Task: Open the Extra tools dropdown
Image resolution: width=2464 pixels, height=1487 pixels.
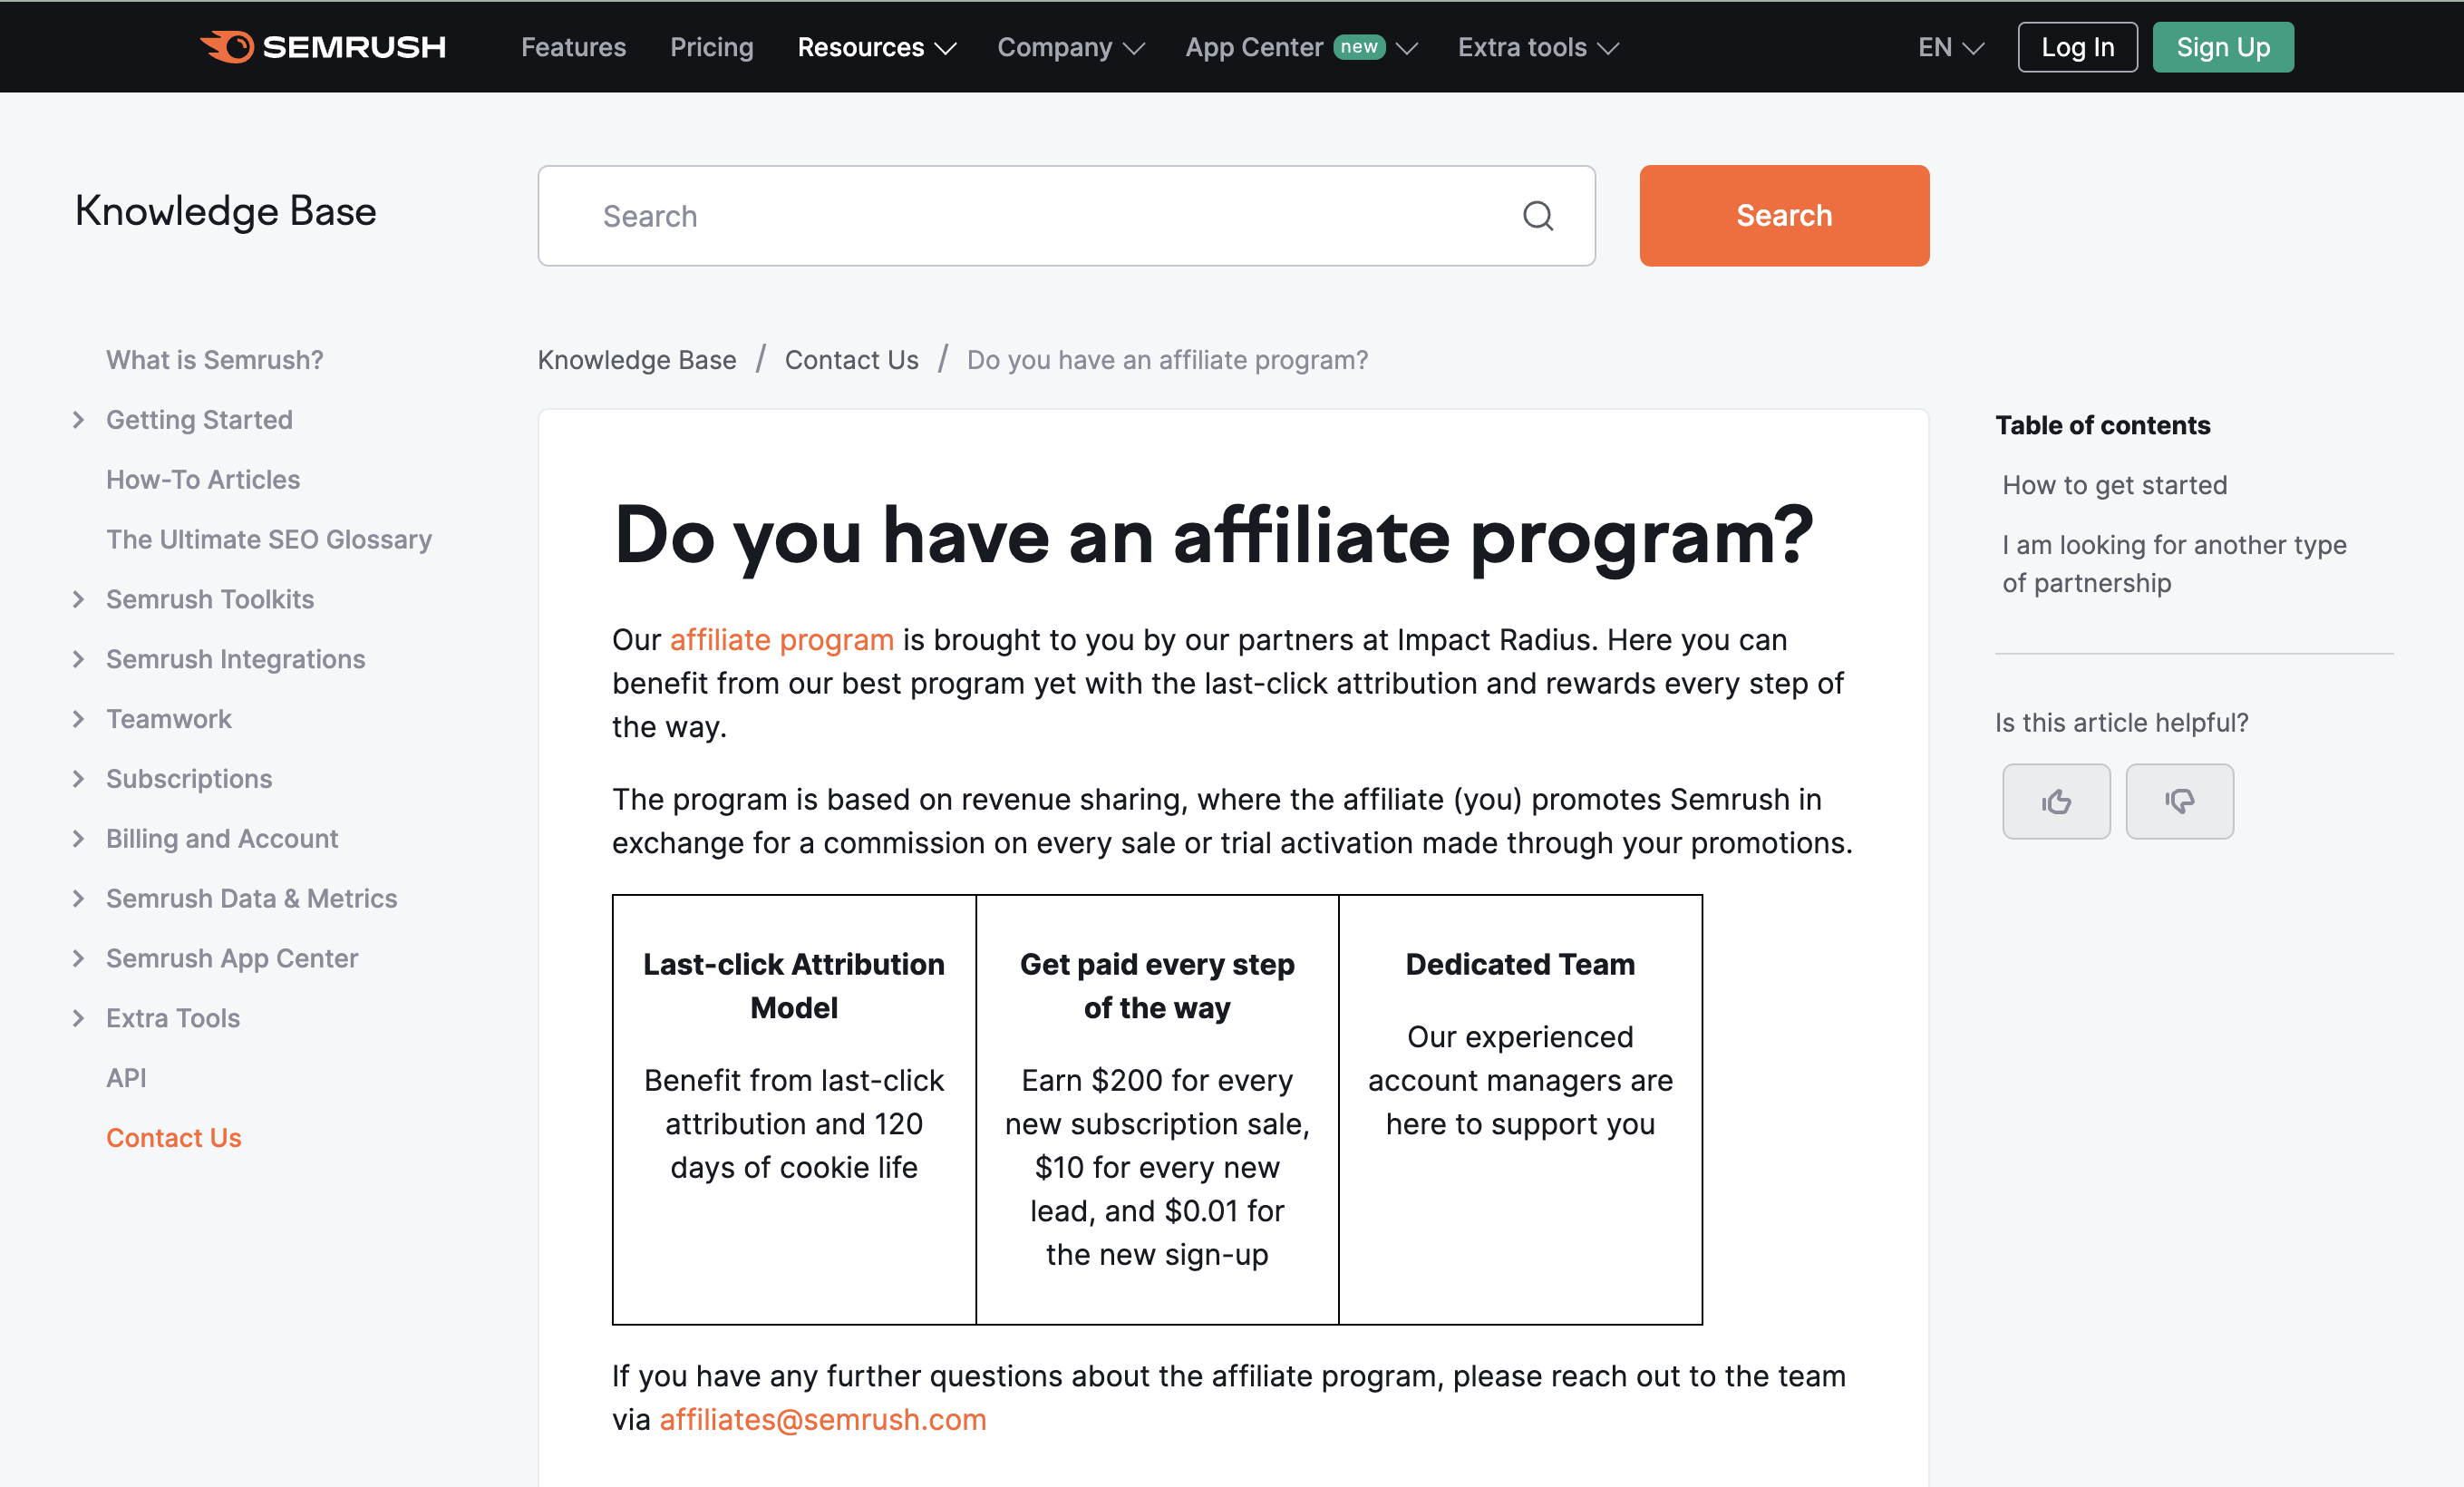Action: coord(1537,47)
